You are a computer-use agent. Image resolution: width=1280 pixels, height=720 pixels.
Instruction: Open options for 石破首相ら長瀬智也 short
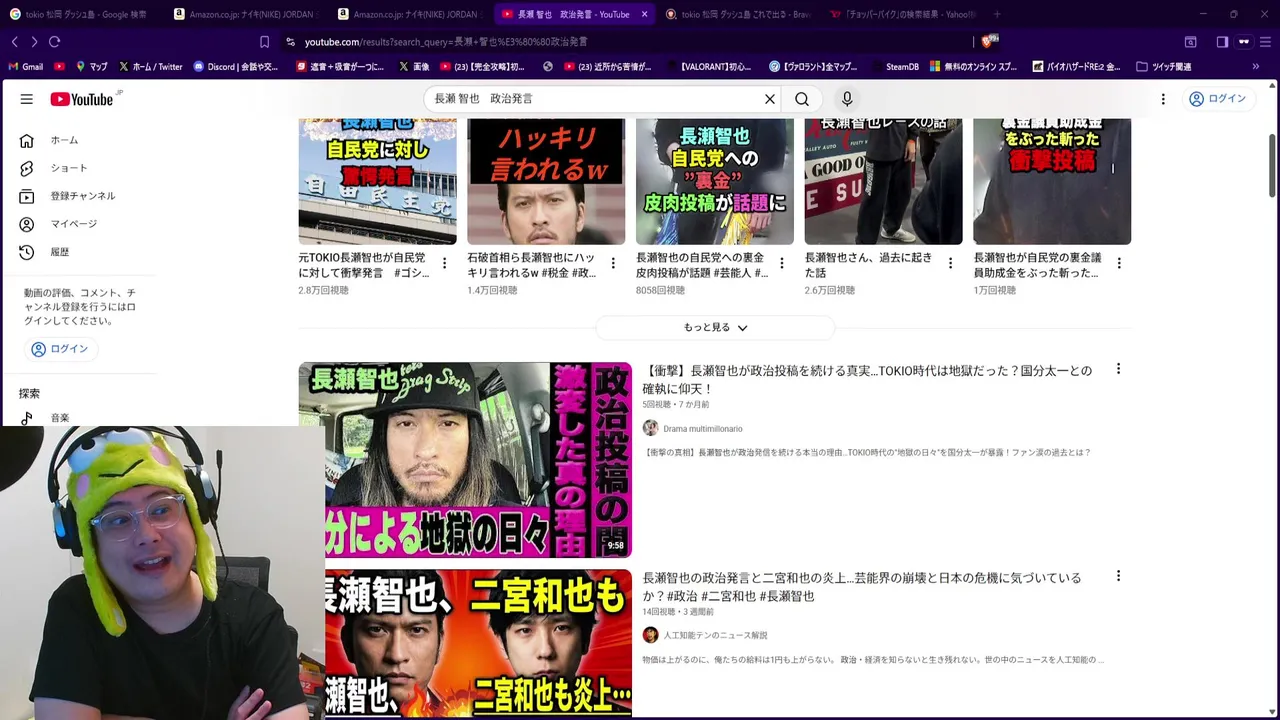pos(613,263)
